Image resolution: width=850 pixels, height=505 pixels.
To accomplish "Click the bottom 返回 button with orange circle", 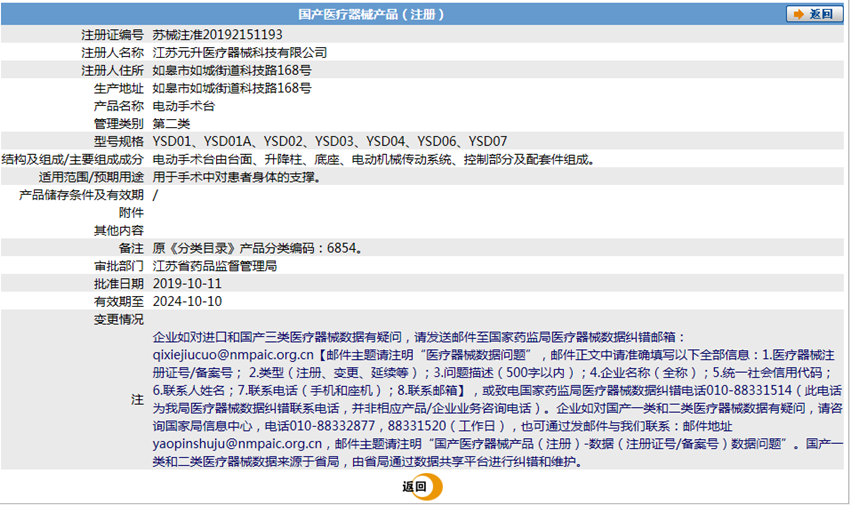I will [x=422, y=486].
